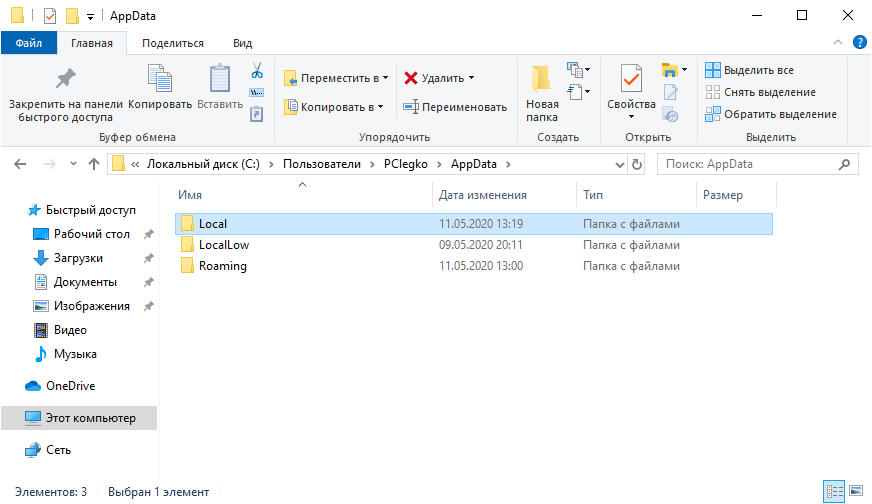Click Select all in ribbon

click(x=750, y=70)
